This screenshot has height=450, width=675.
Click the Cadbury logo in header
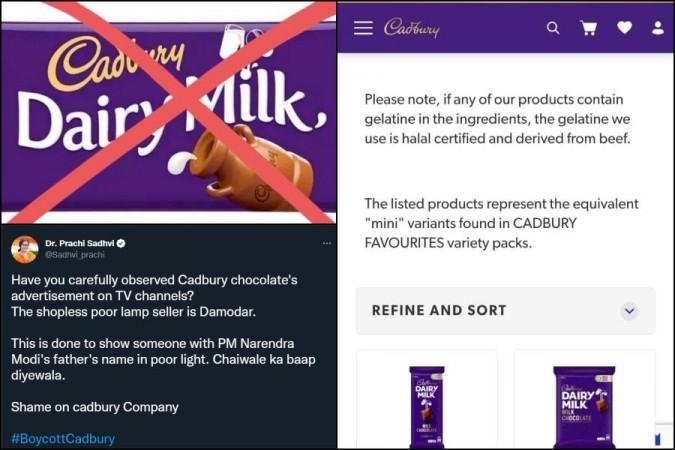pos(412,28)
